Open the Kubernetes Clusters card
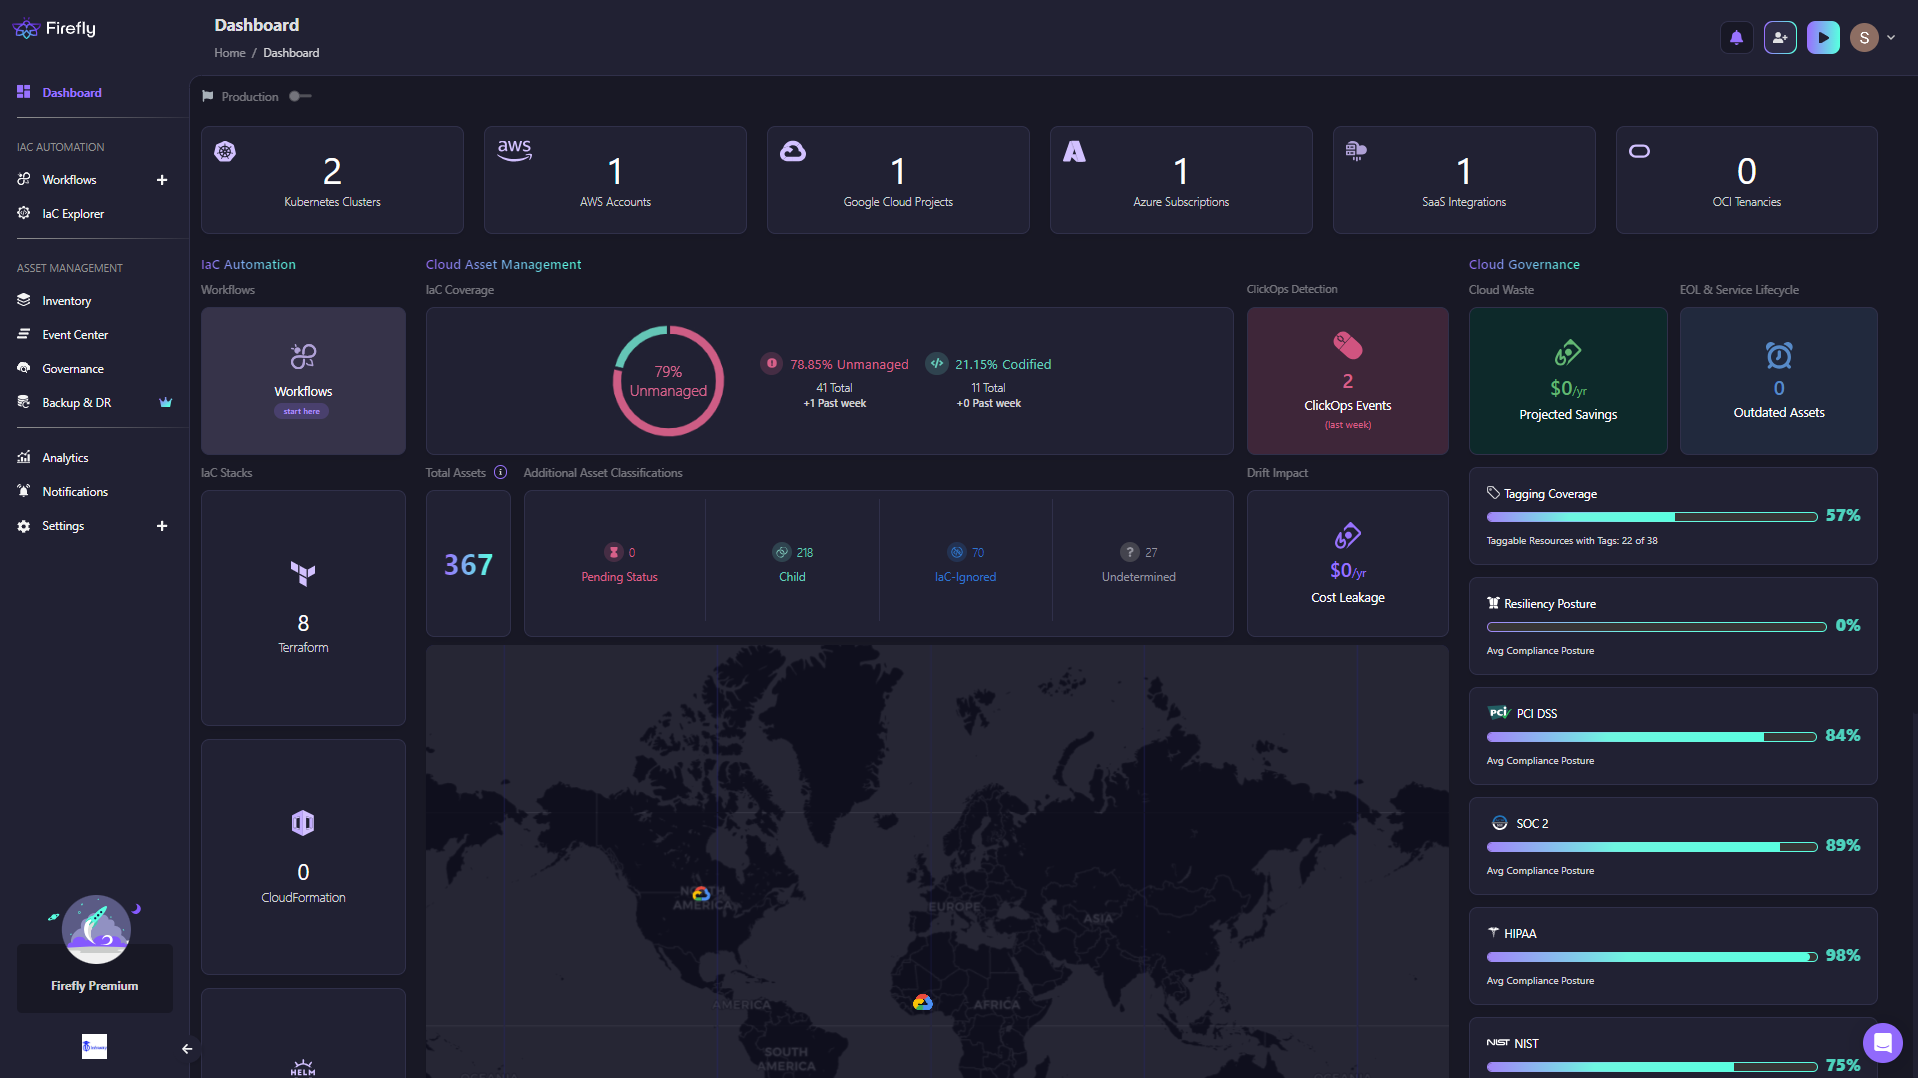1918x1078 pixels. point(332,180)
